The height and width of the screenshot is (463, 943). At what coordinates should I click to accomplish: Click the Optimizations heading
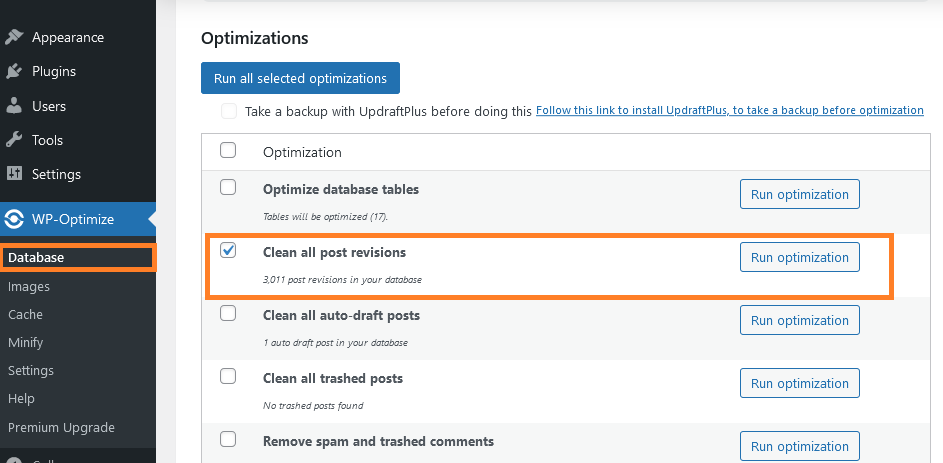click(254, 38)
